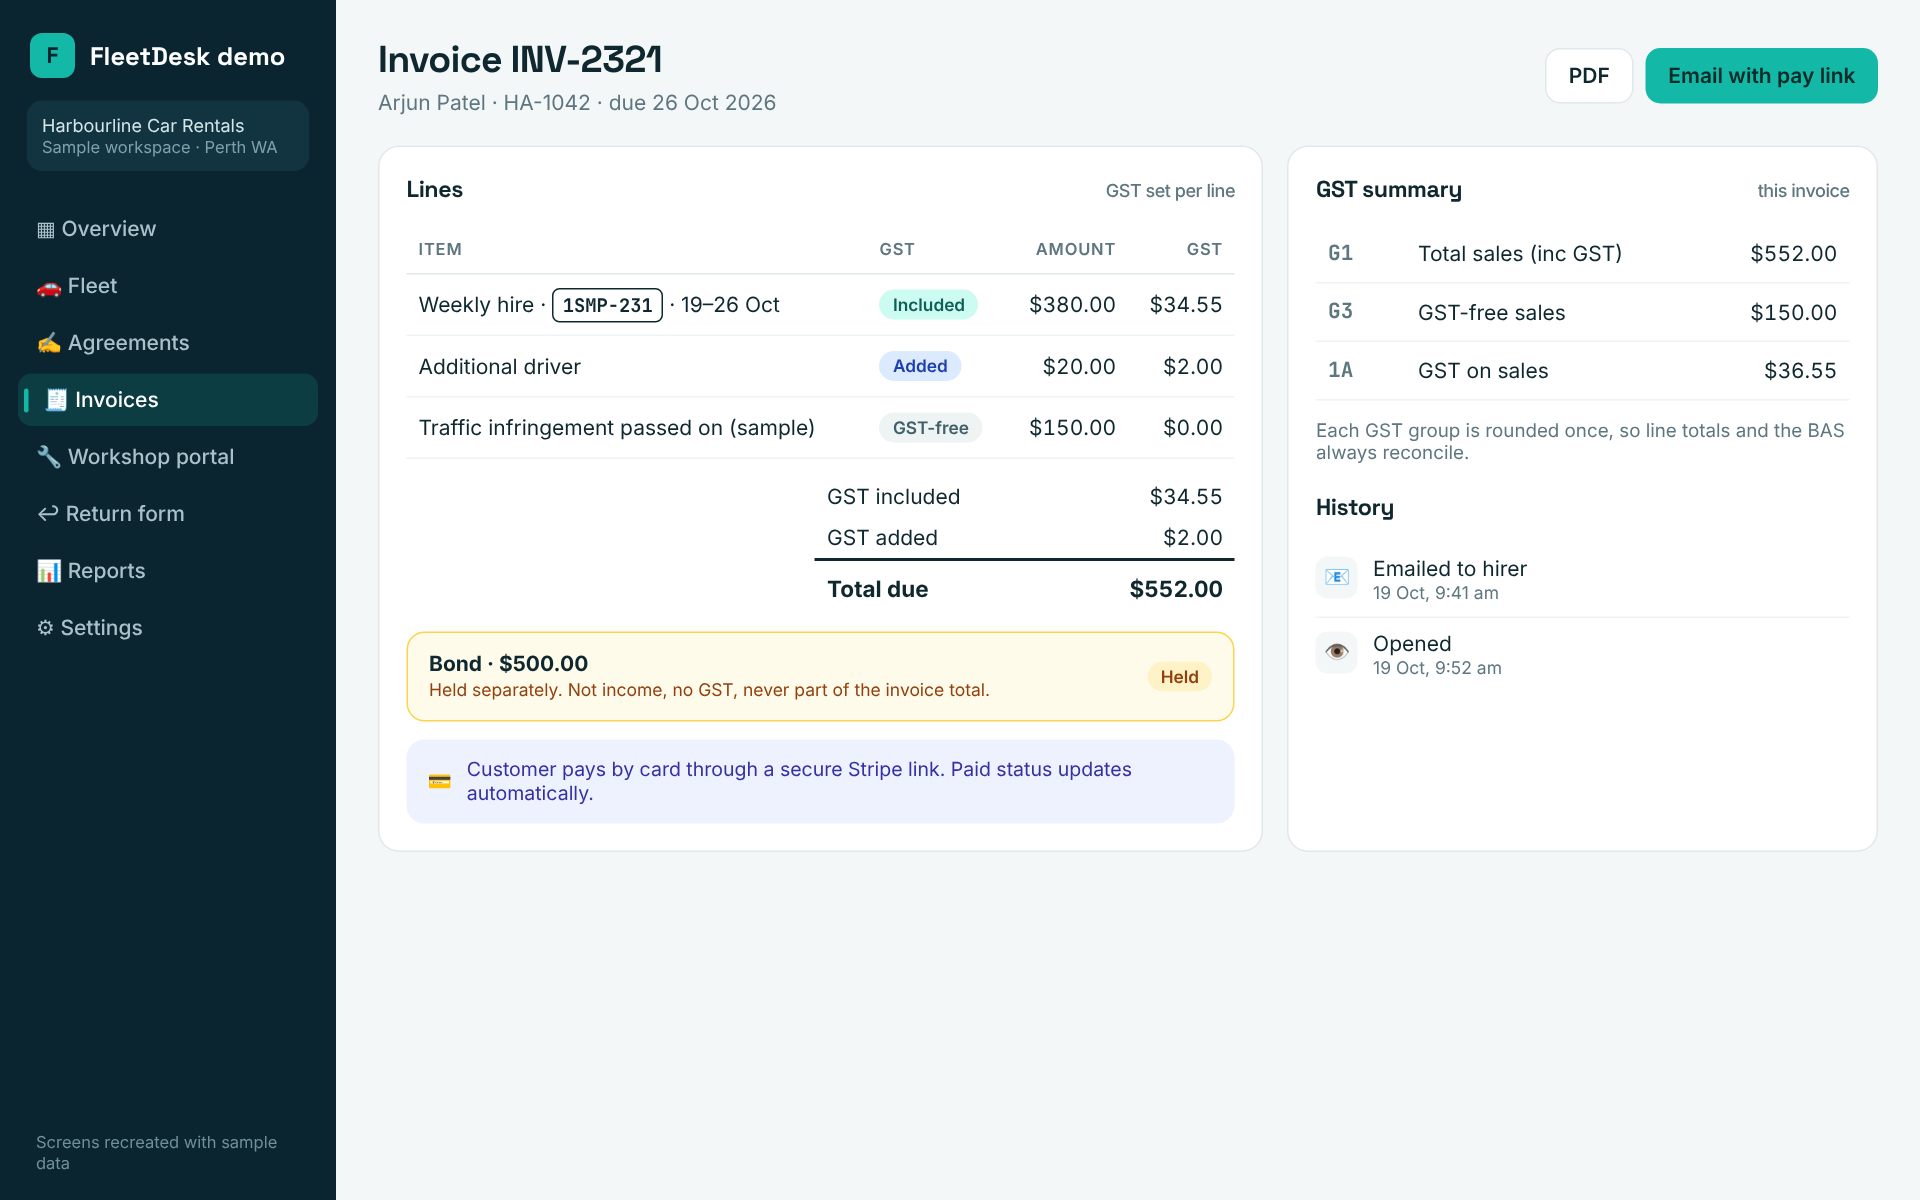
Task: Click the $0.00 GST cell
Action: (1192, 428)
